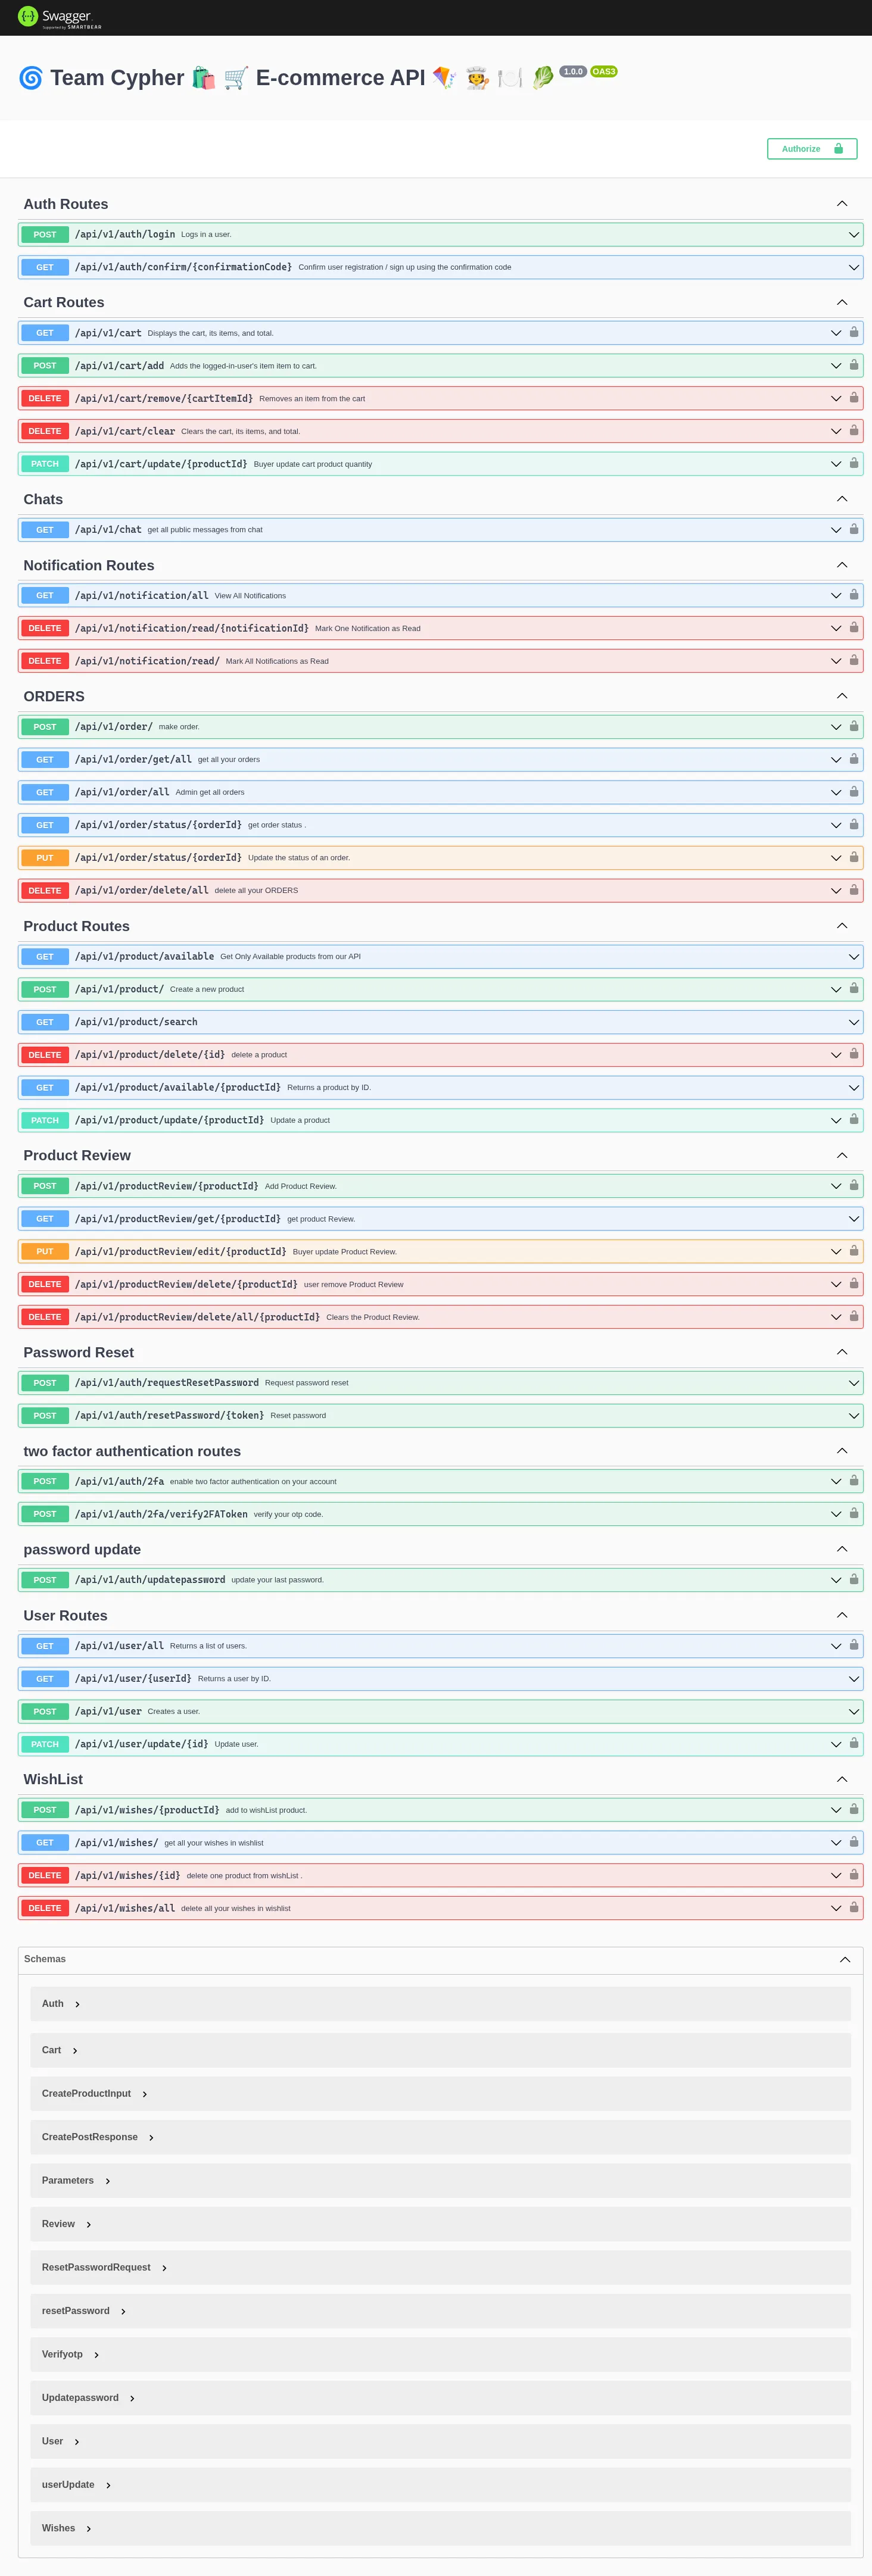872x2576 pixels.
Task: Click the Product Review tag heading
Action: coord(77,1155)
